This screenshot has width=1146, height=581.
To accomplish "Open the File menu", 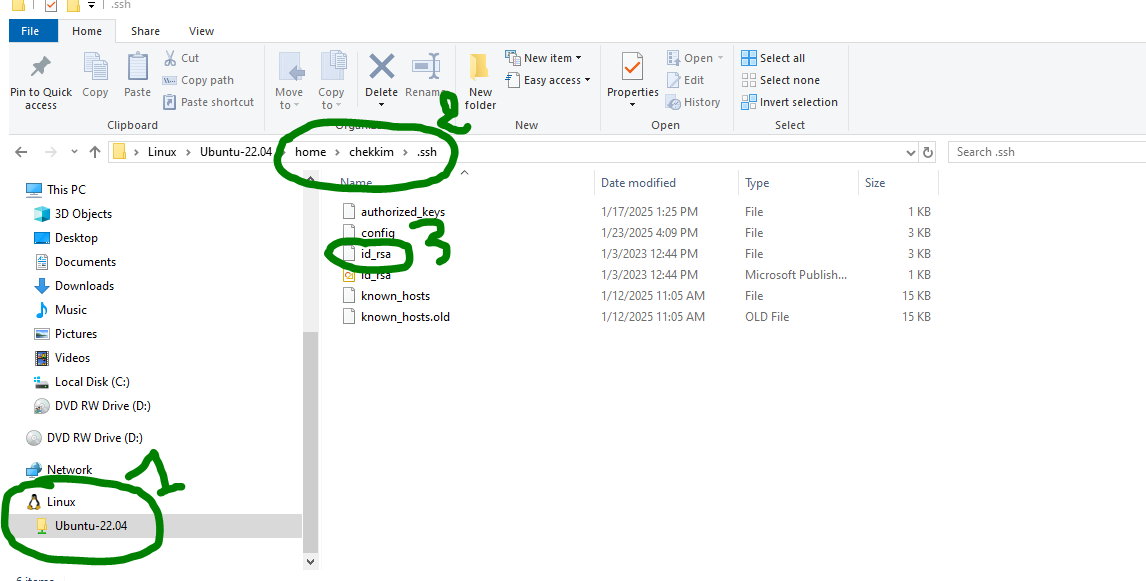I will 31,31.
